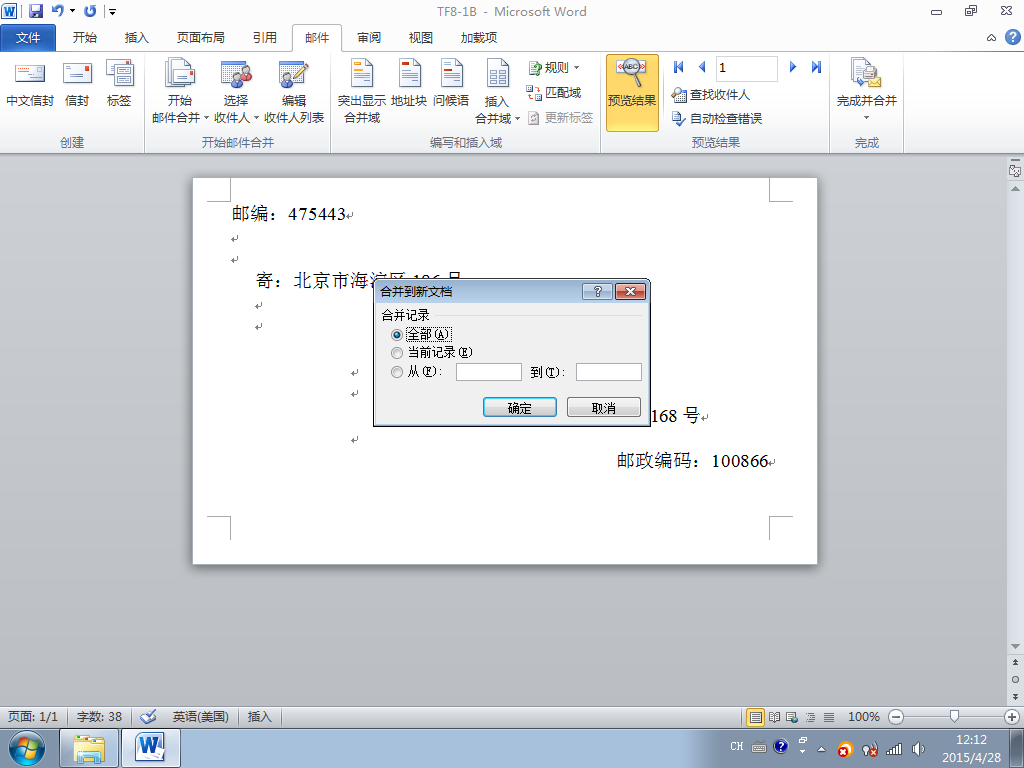Click the 从 start record field
Viewport: 1024px width, 768px height.
[x=488, y=372]
